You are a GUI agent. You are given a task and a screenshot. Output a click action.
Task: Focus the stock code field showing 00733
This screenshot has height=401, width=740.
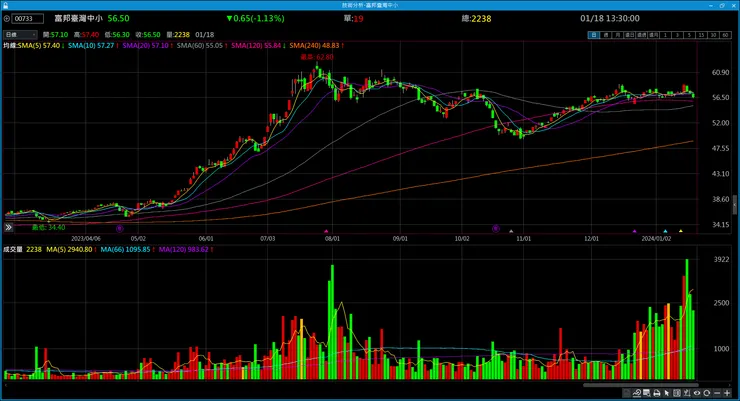click(28, 19)
